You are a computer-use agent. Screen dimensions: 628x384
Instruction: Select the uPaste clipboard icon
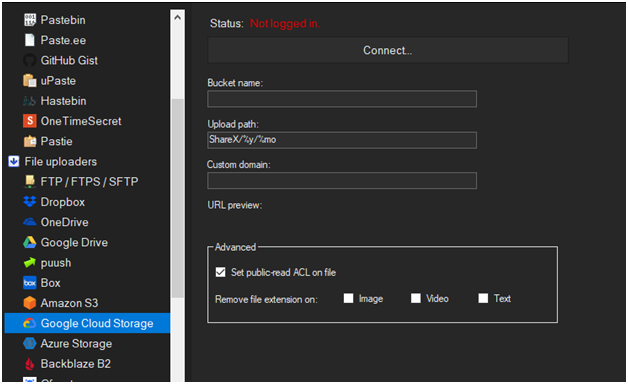point(30,80)
